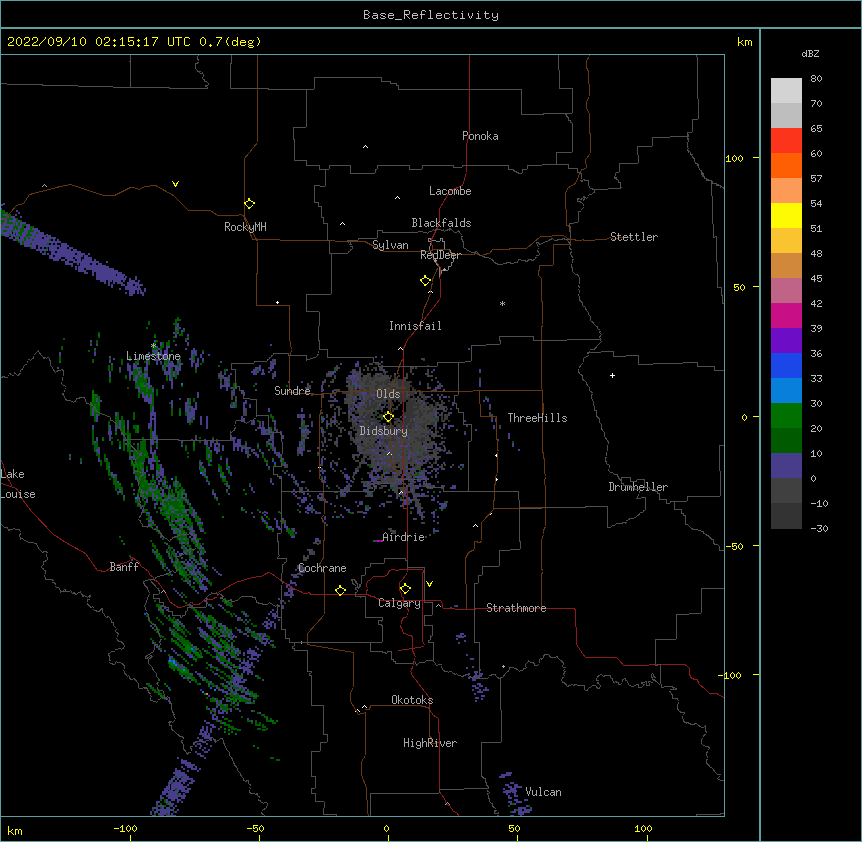Screen dimensions: 862x842
Task: Click the Ponoka city label
Action: (480, 136)
